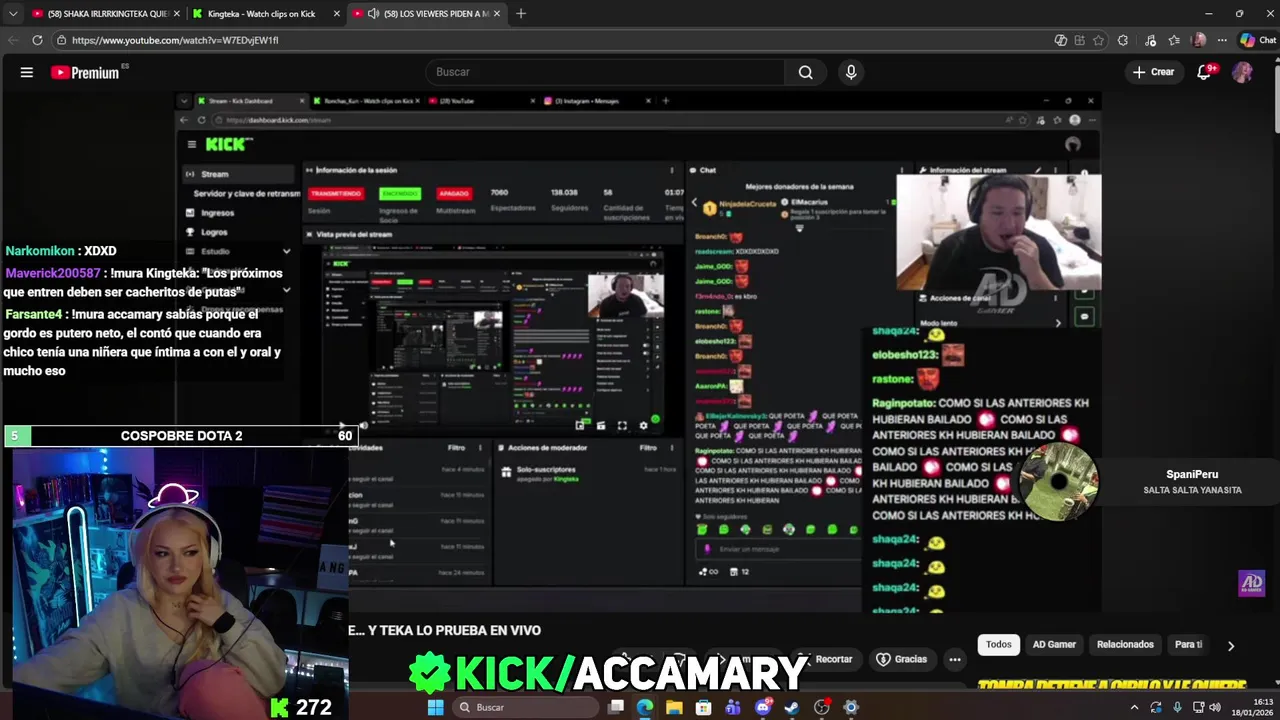The image size is (1280, 720).
Task: Open the Windows Start menu
Action: (435, 707)
